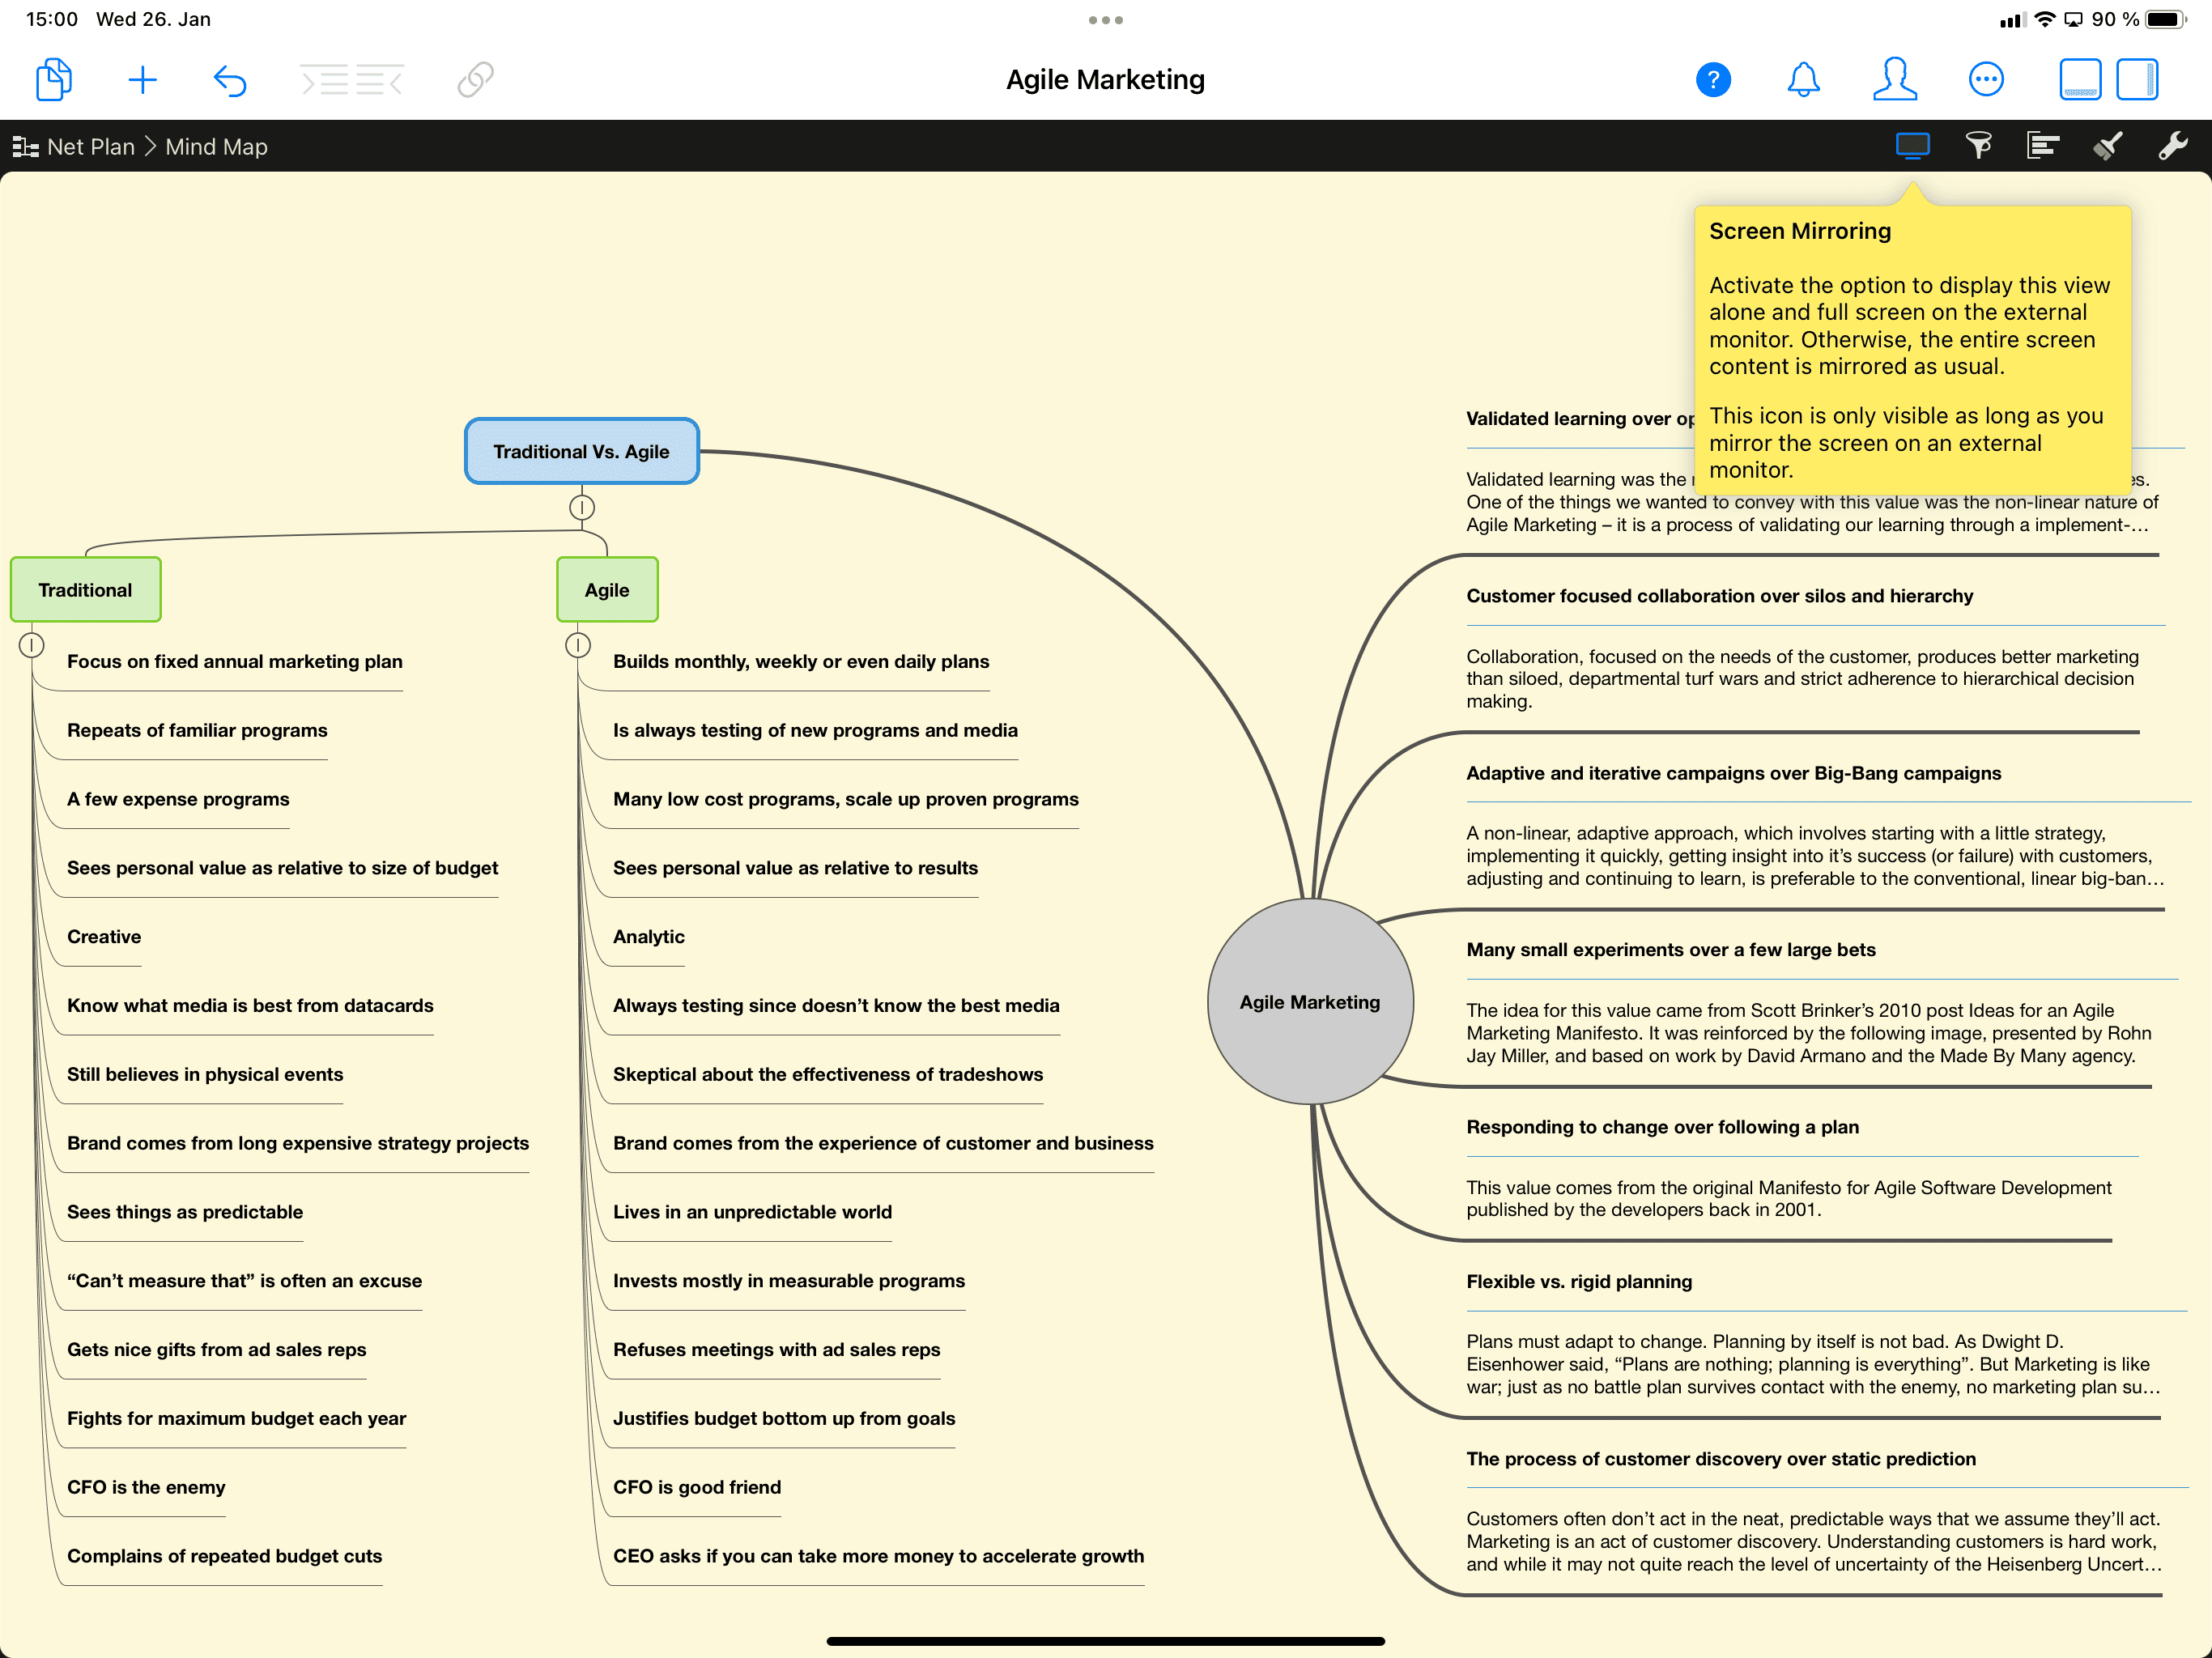Open the more options ellipsis button
The width and height of the screenshot is (2212, 1658).
pos(1987,79)
